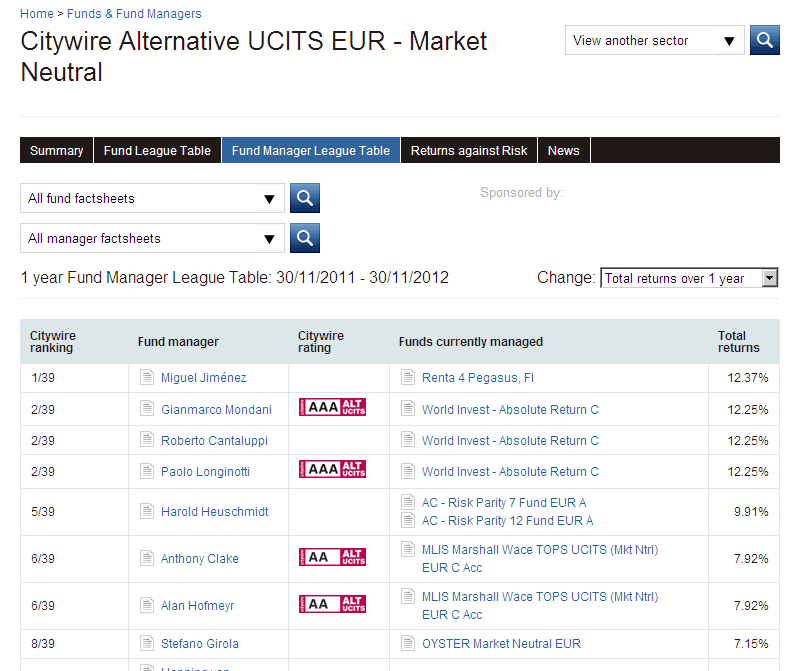This screenshot has height=671, width=791.
Task: Open Funds & Fund Managers breadcrumb link
Action: coord(134,14)
